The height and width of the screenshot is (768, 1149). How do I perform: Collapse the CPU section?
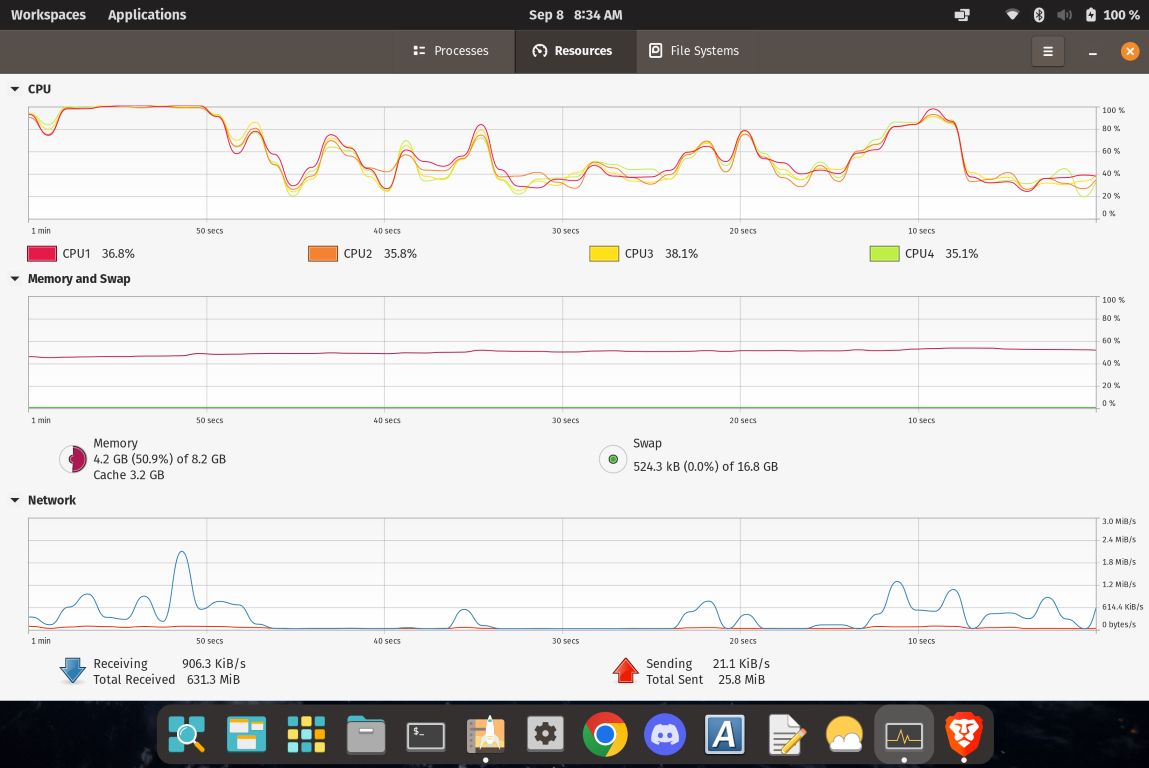point(15,89)
